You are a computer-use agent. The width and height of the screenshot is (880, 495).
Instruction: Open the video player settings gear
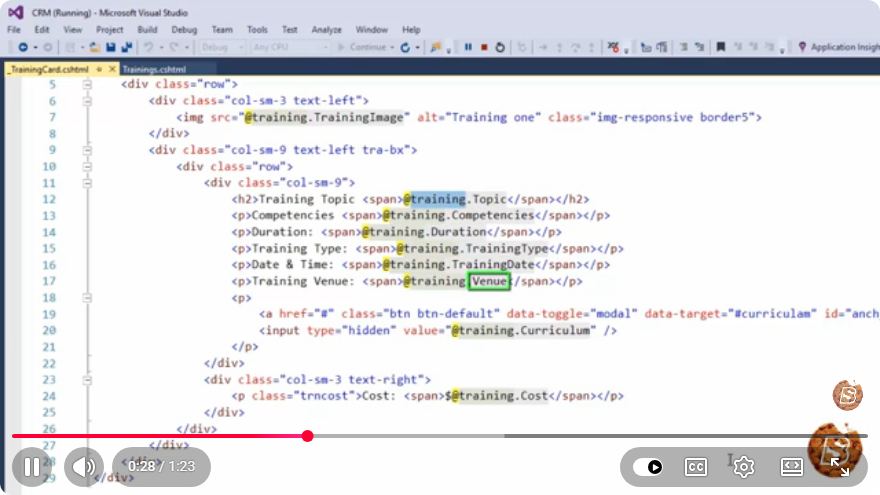pos(744,467)
